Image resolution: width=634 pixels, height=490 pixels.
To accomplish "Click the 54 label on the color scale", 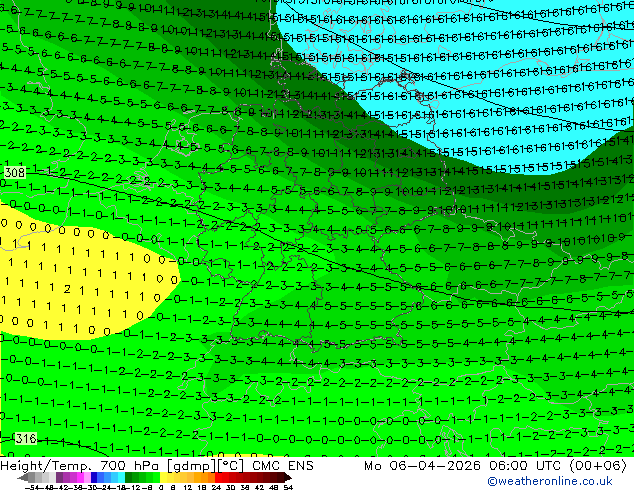I will [287, 487].
